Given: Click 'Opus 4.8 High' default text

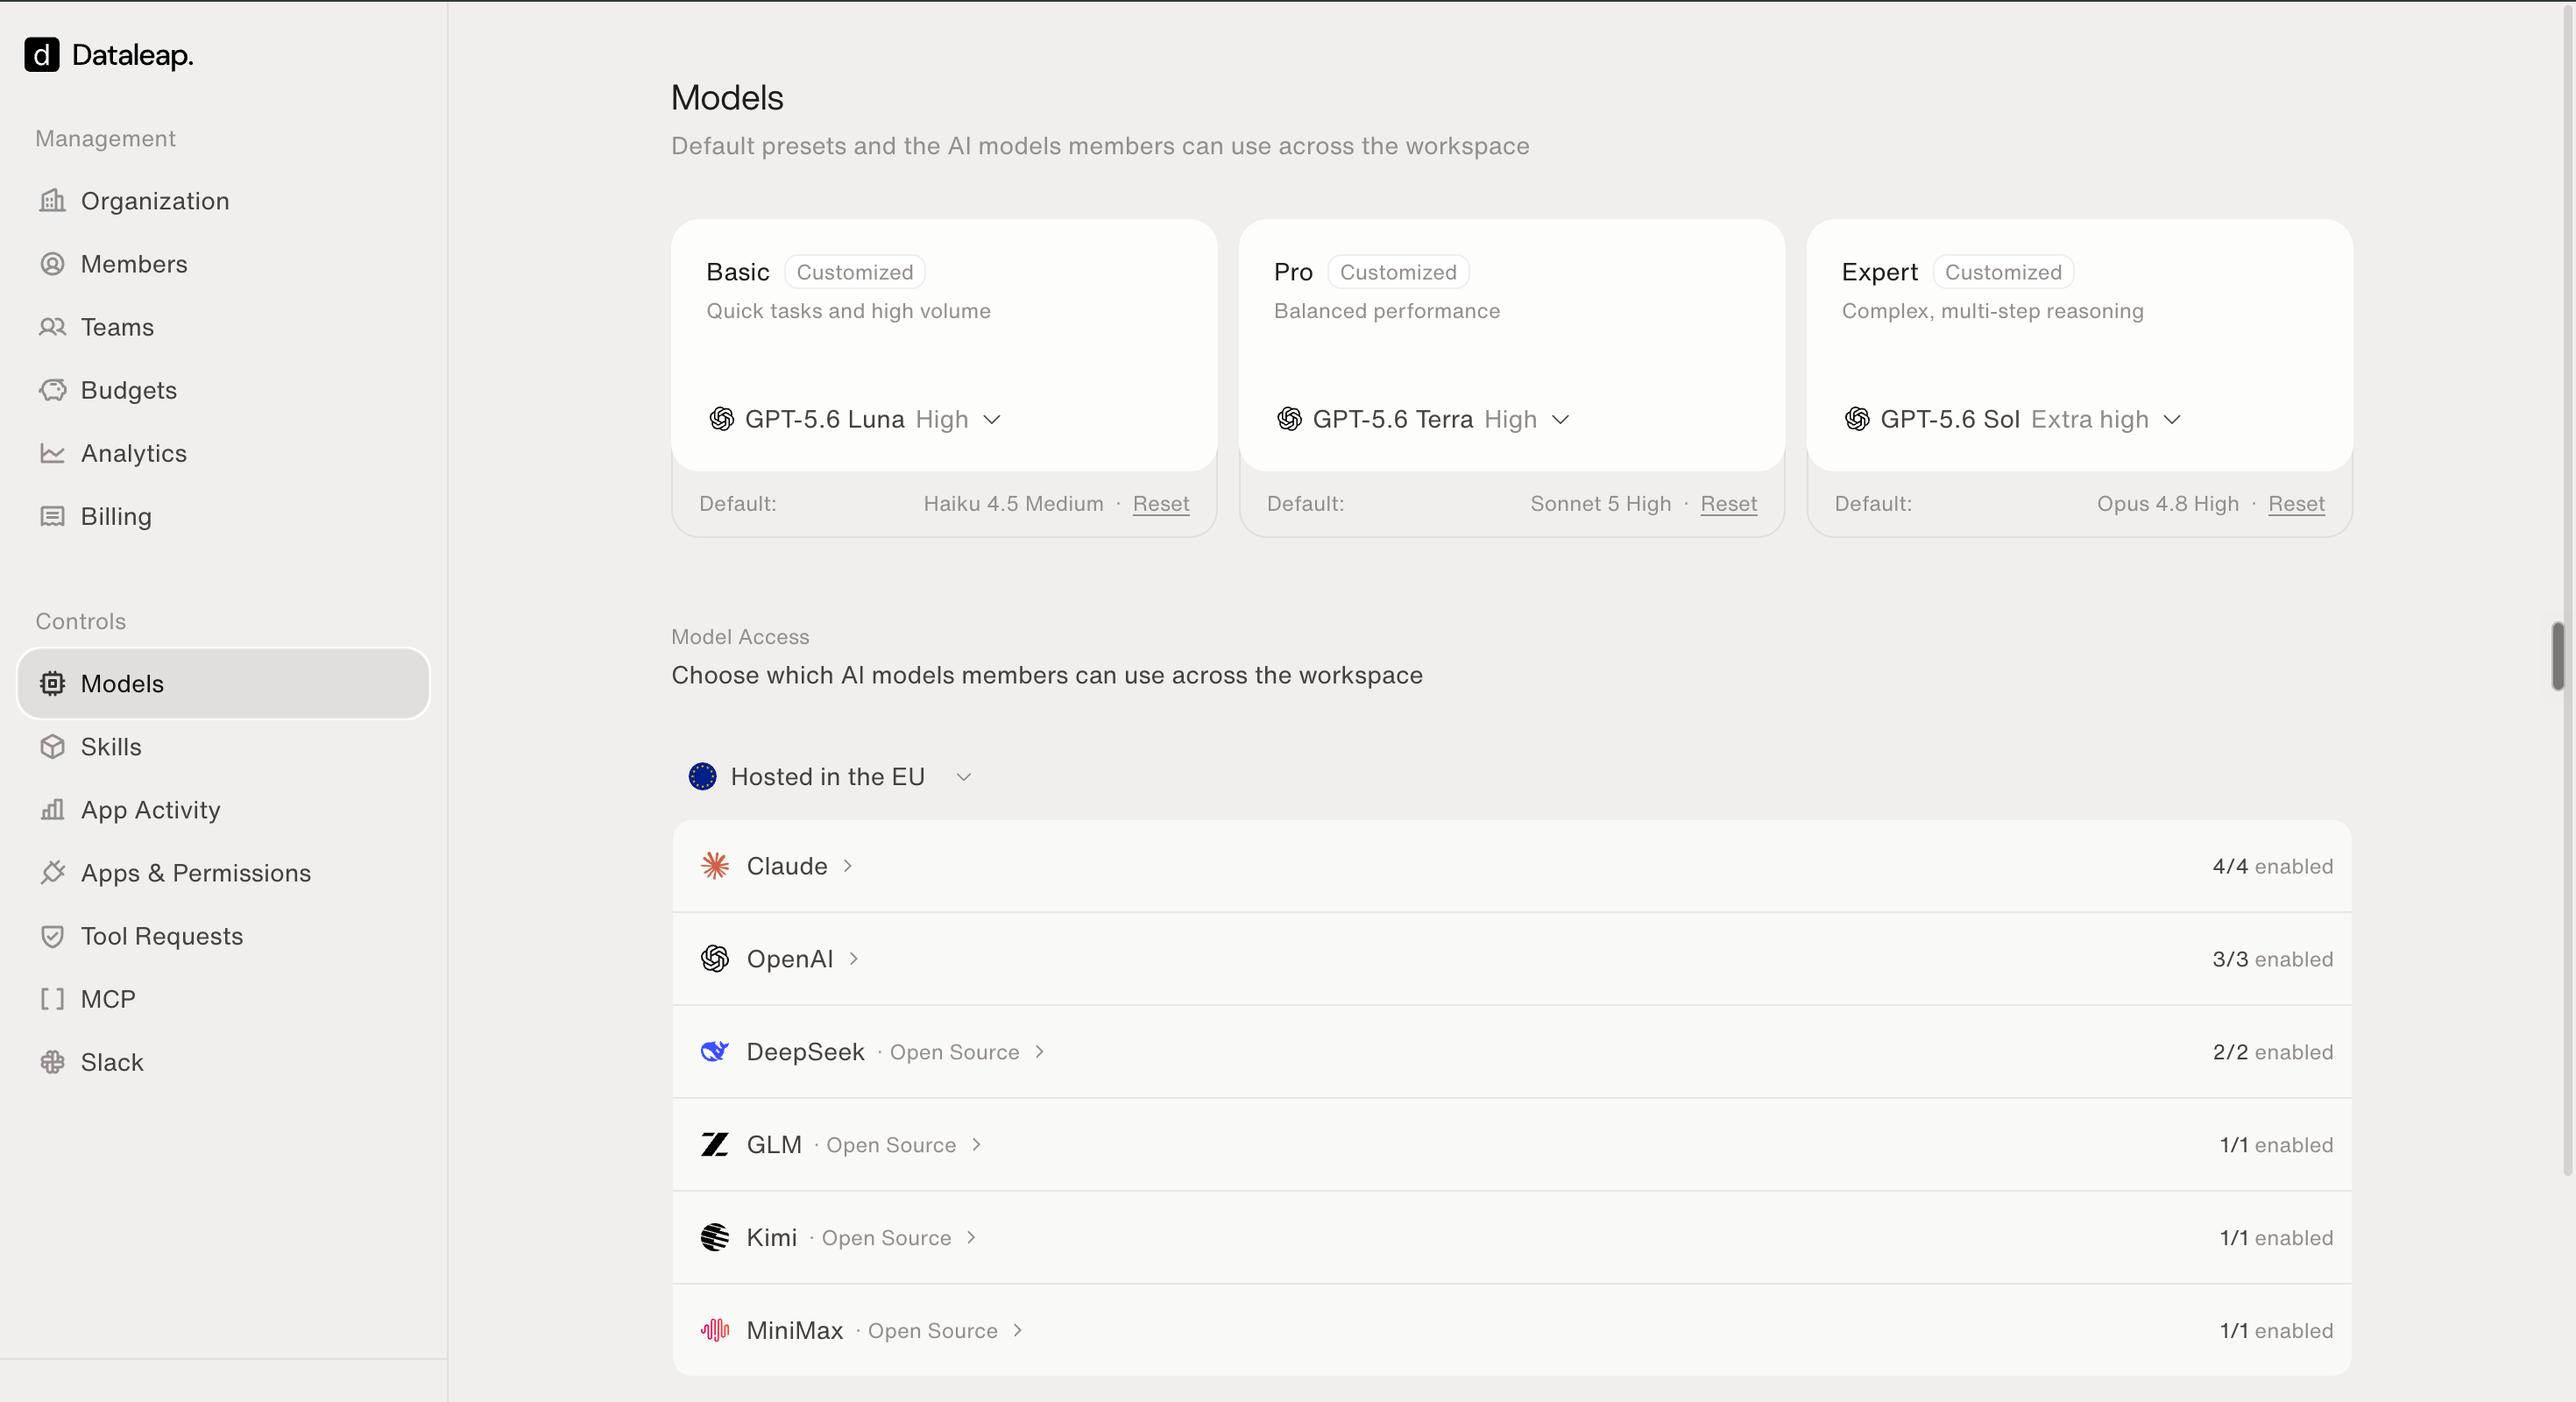Looking at the screenshot, I should click(2167, 504).
